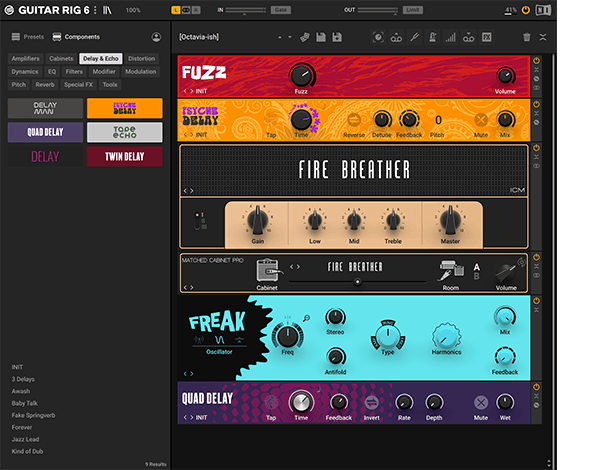600x470 pixels.
Task: Enable the input Gate
Action: [280, 10]
